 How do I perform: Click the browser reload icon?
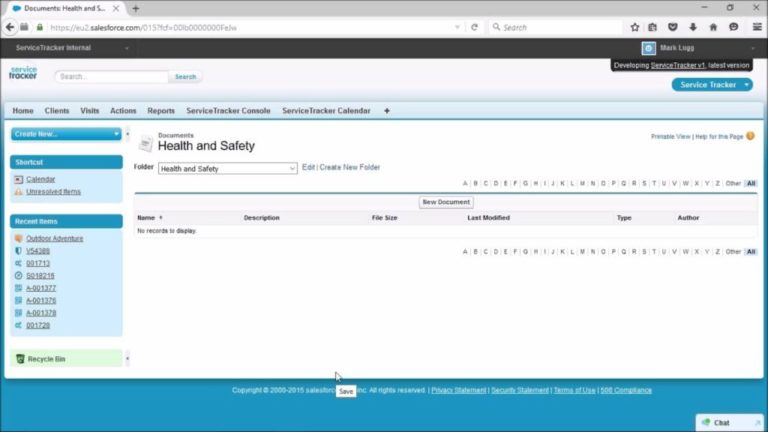(474, 28)
